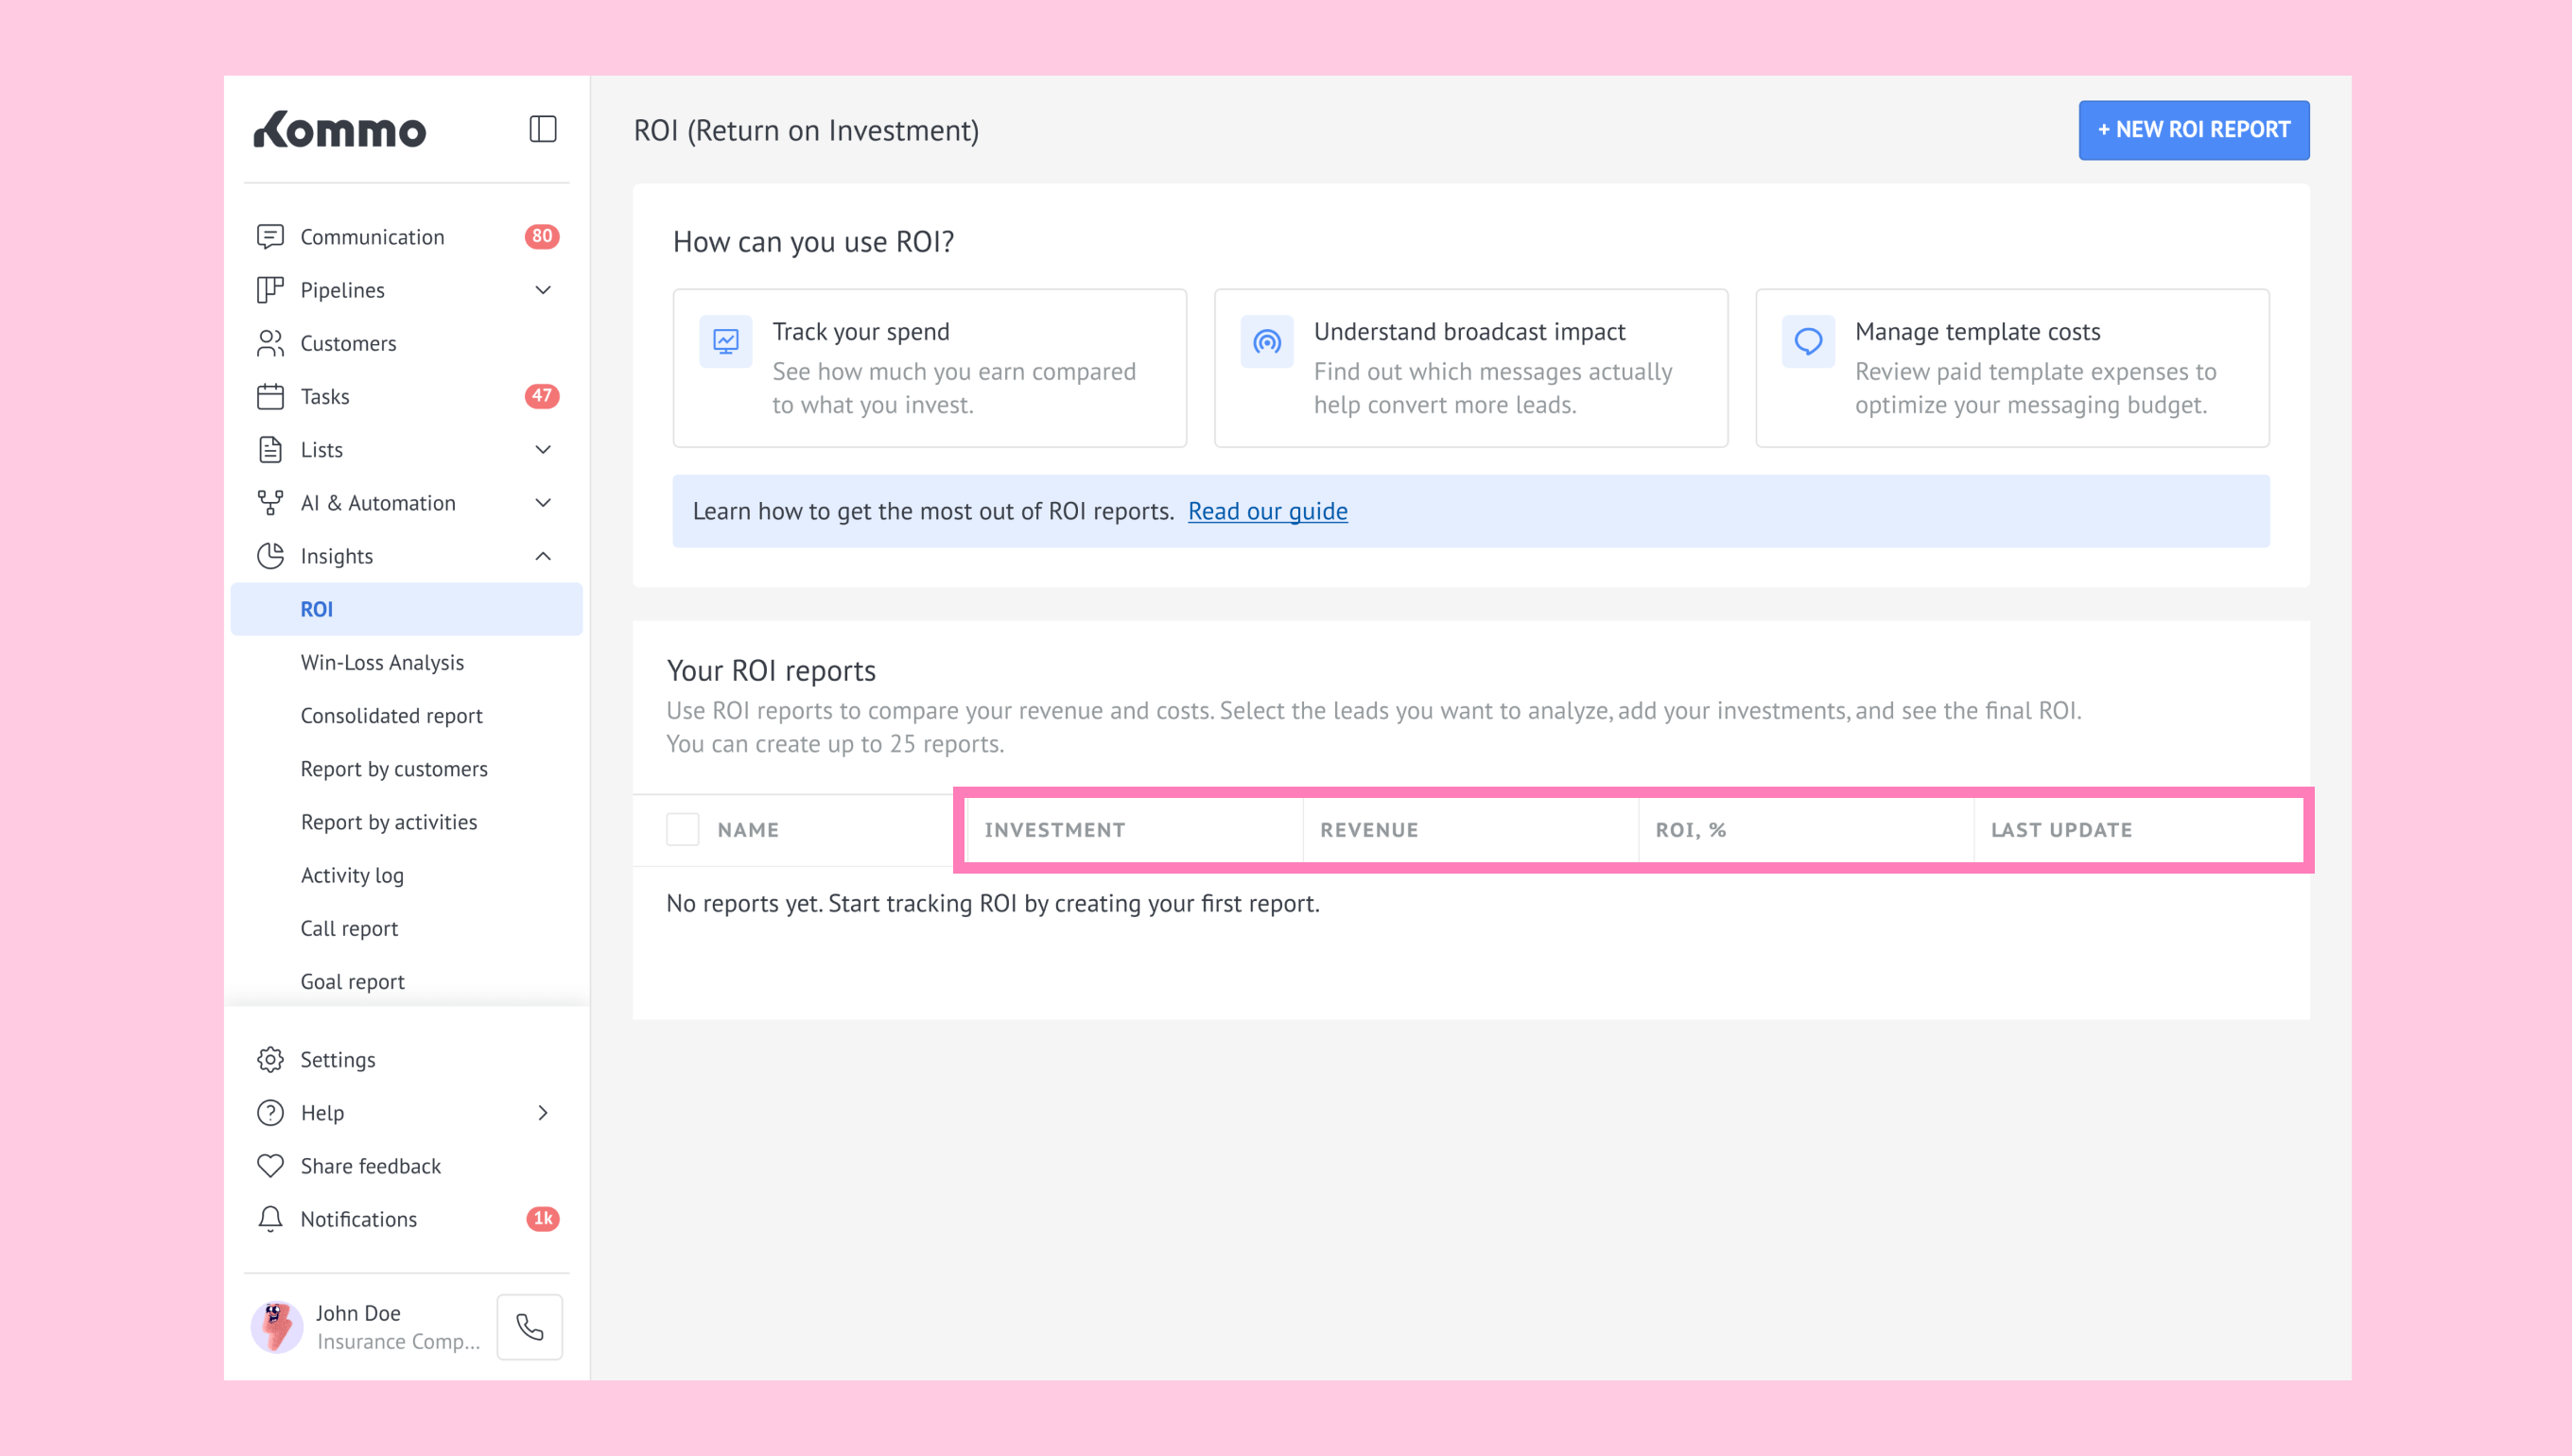Expand the Pipelines menu chevron
Screen dimensions: 2572x1456
click(543, 290)
